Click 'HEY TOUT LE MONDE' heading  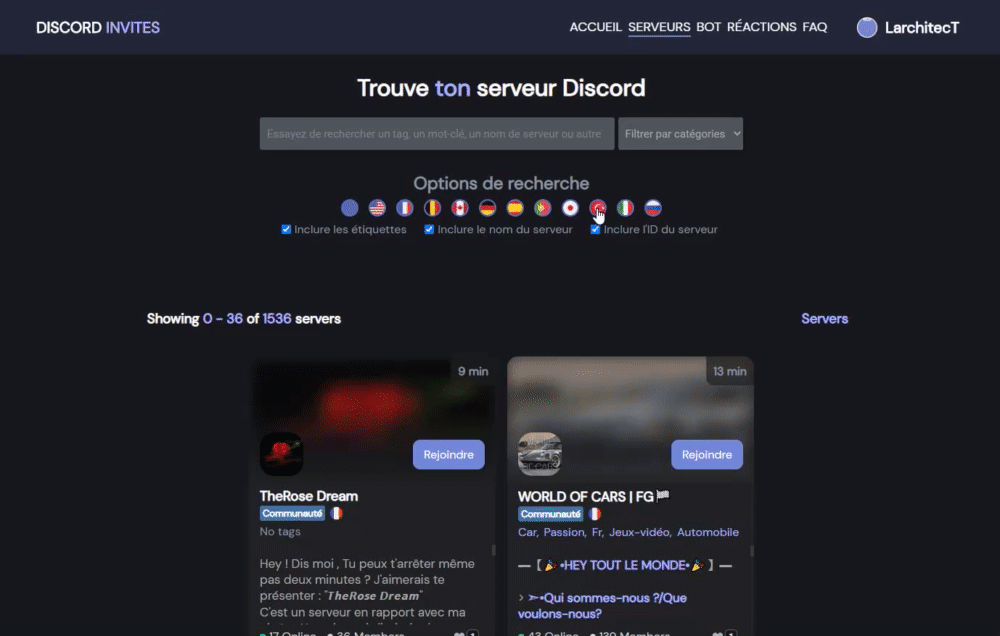[624, 565]
